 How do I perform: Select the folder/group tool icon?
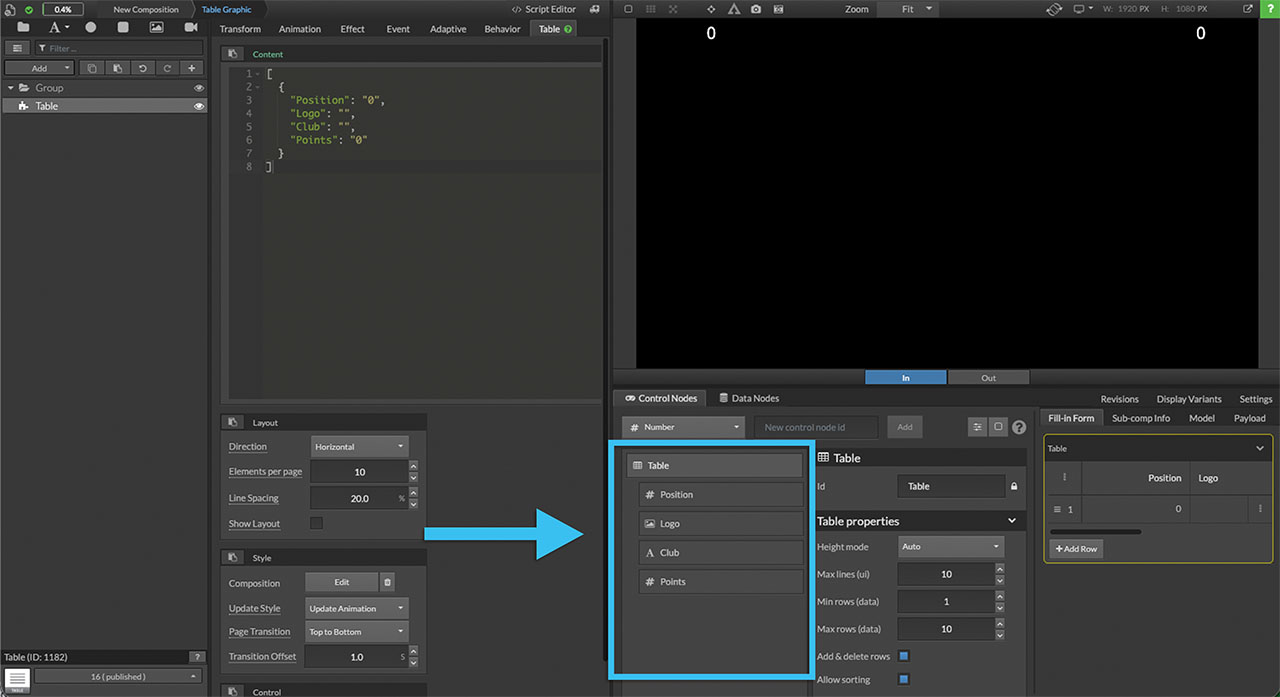23,27
